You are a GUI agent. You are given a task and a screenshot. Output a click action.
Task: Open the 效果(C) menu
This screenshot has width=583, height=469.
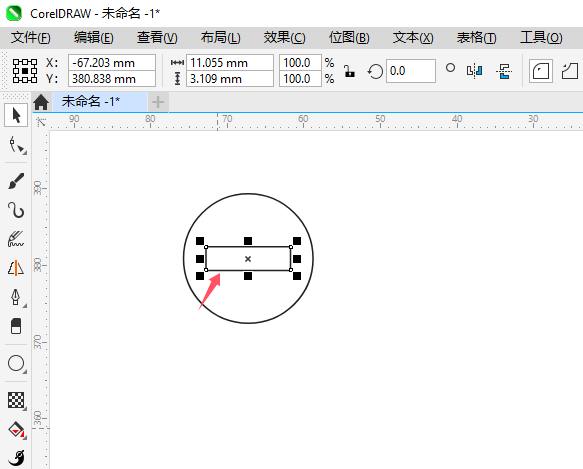click(284, 38)
